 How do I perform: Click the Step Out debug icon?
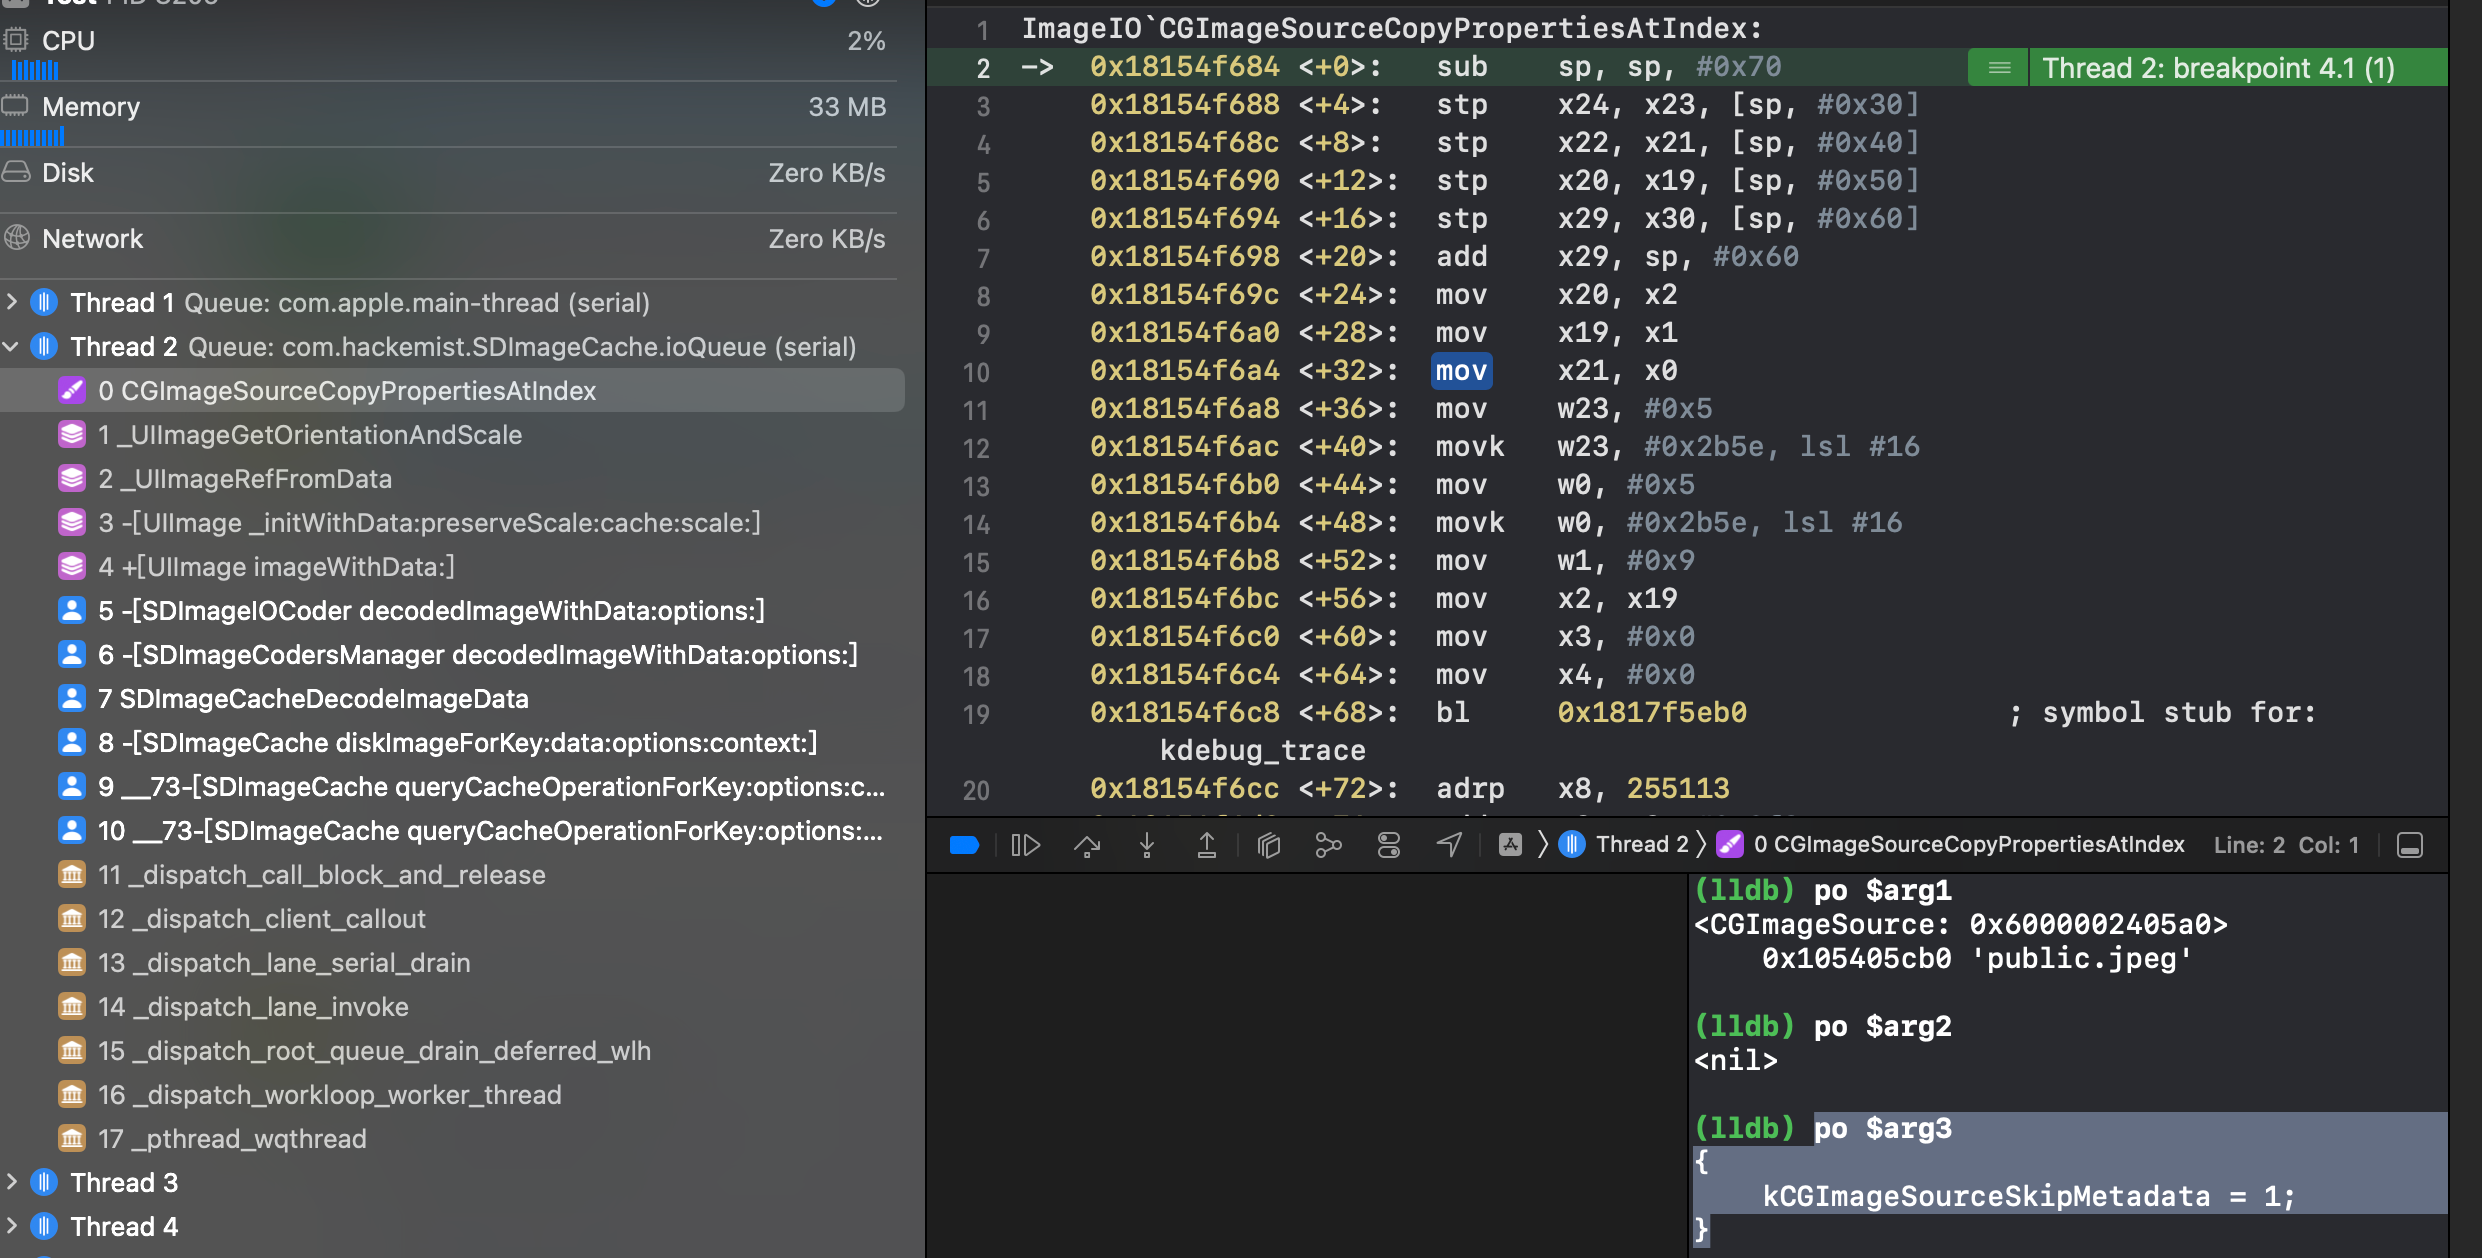point(1207,846)
